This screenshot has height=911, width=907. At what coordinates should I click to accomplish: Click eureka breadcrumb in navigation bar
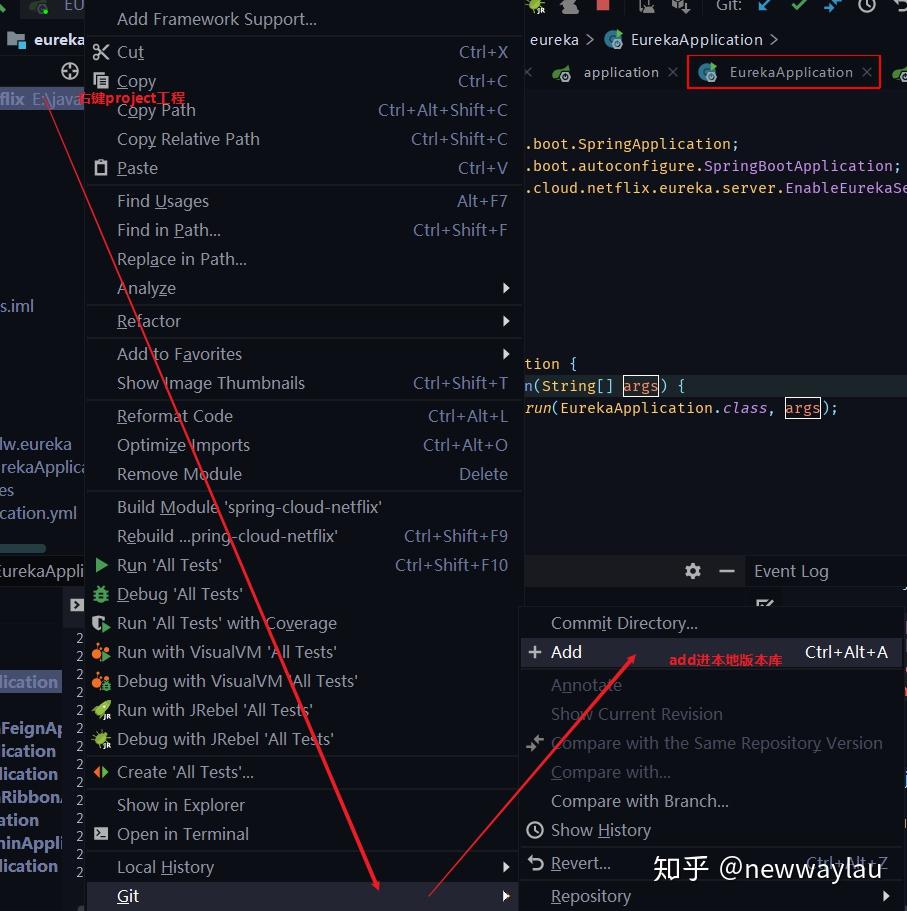(x=554, y=40)
